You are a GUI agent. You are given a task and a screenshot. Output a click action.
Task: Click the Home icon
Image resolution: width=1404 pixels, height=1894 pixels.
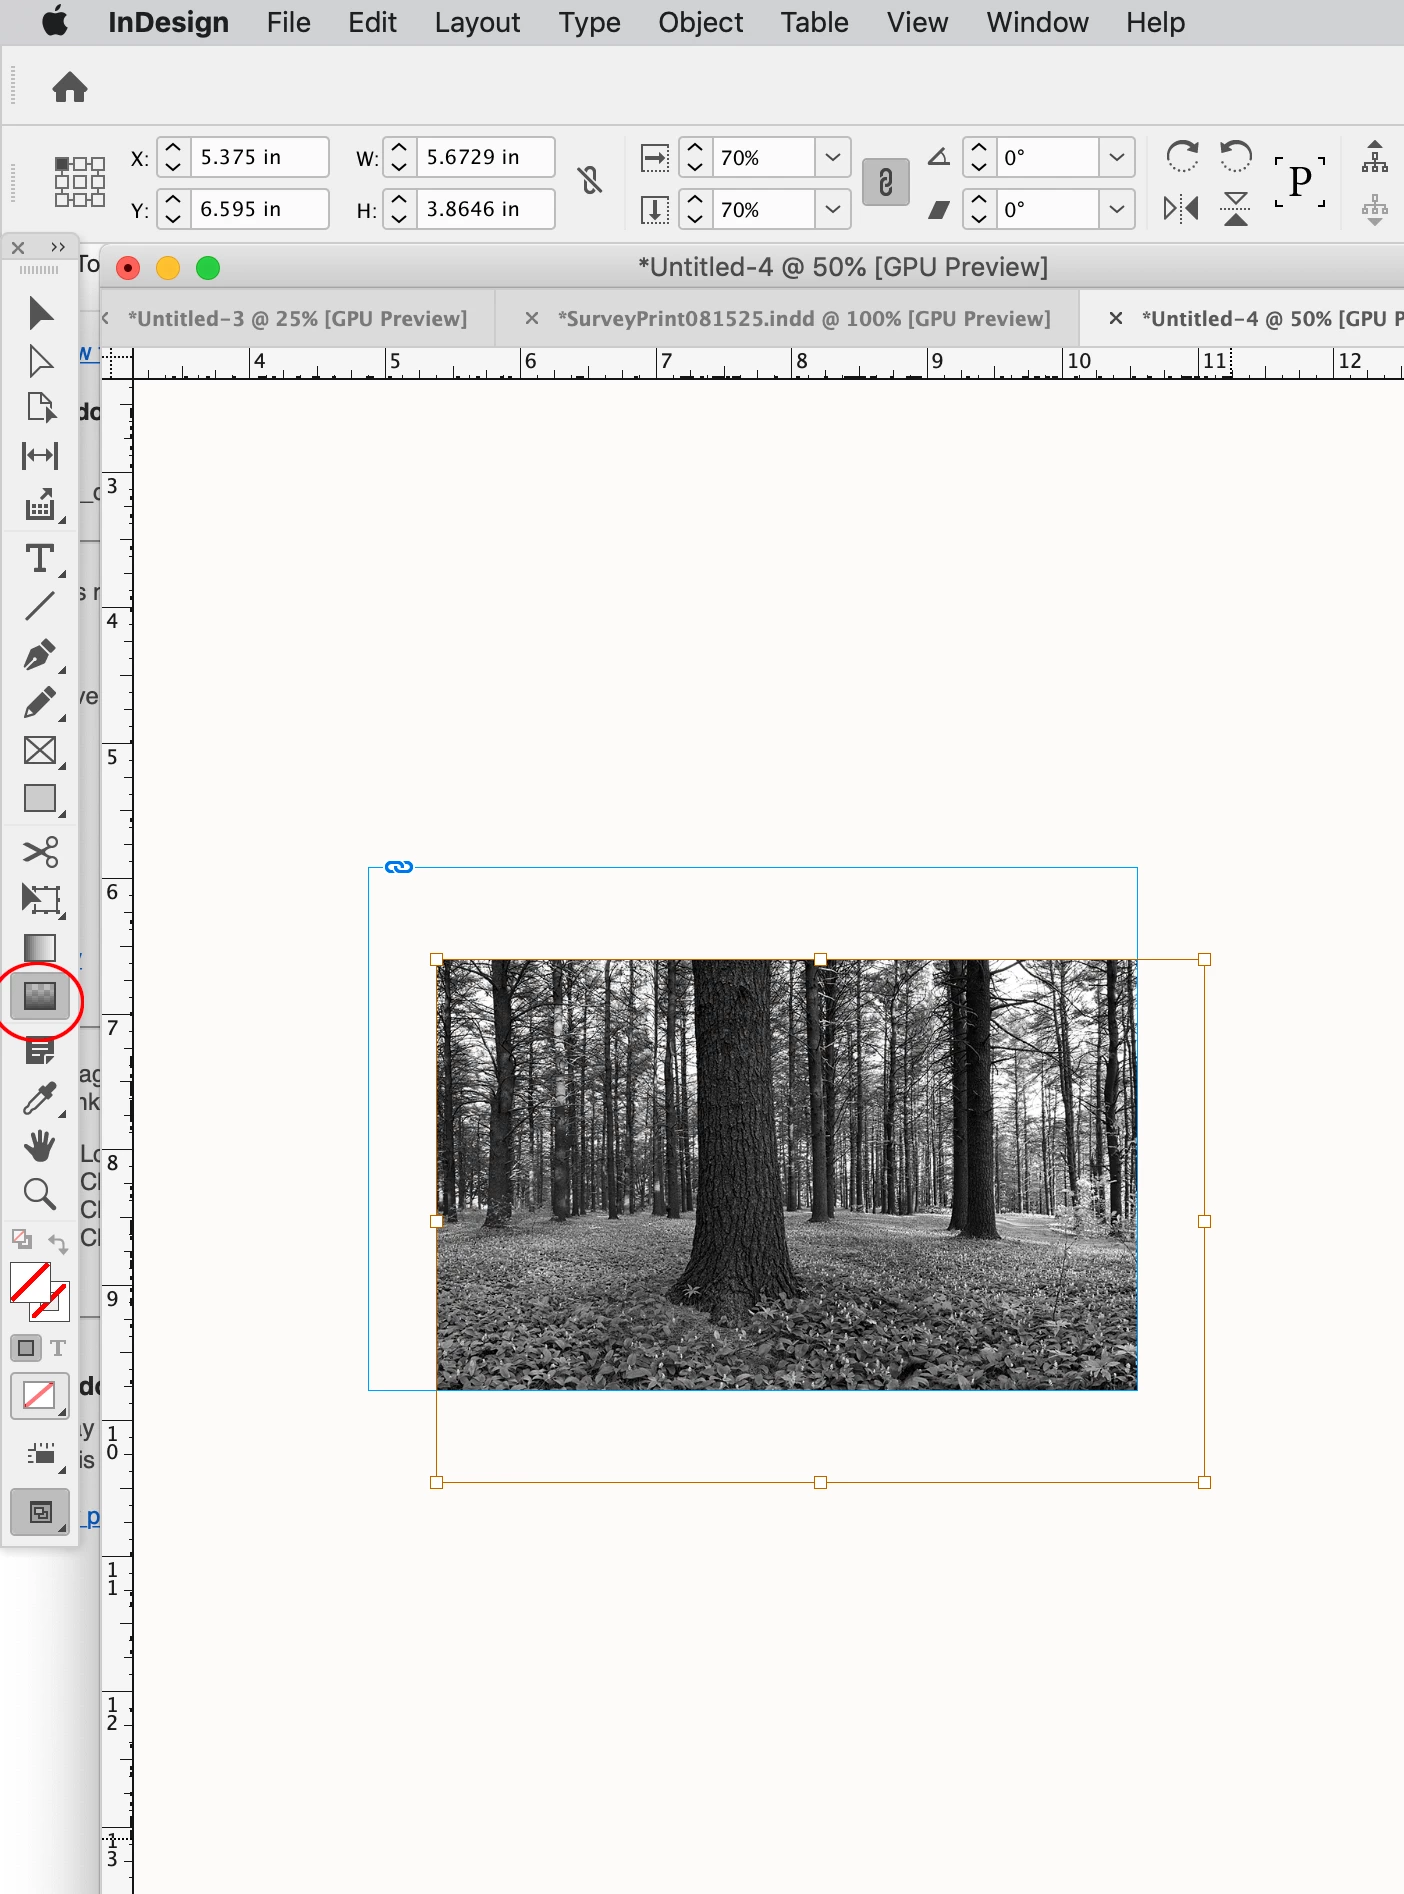coord(70,88)
